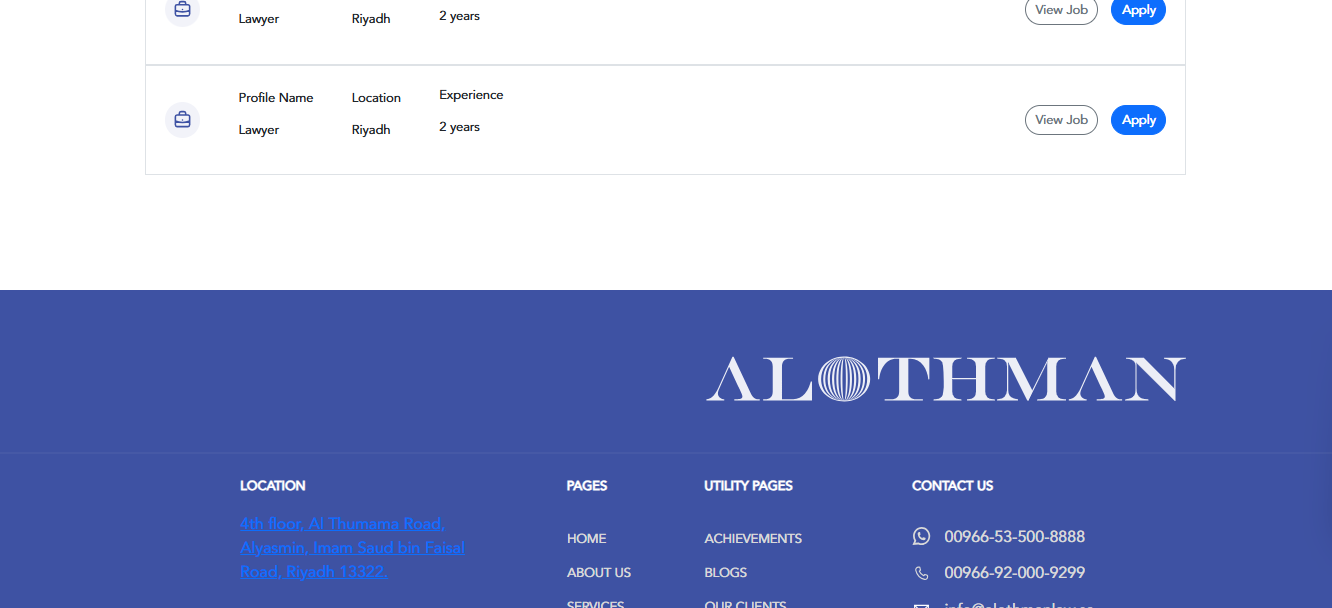Open View Job in the row with Profile Name header

click(1061, 120)
